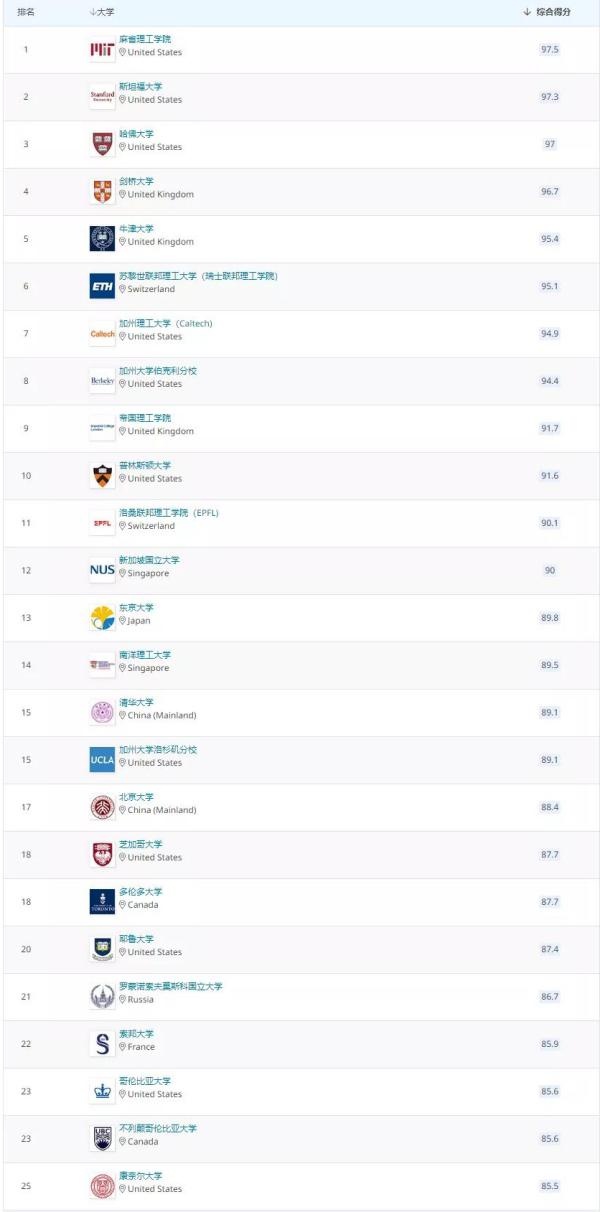The width and height of the screenshot is (600, 1212).
Task: Click the Caltech logo icon
Action: (102, 333)
